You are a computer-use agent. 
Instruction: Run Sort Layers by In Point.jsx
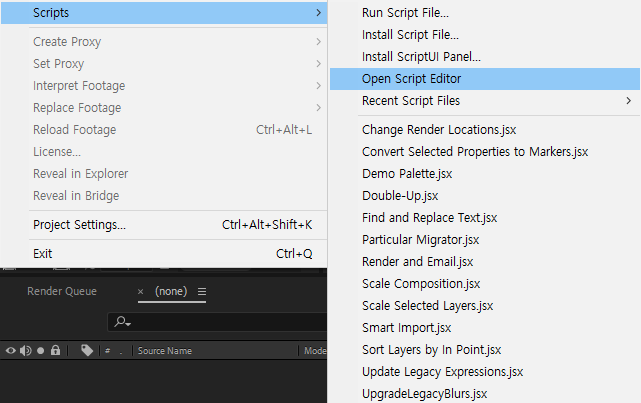(485, 350)
